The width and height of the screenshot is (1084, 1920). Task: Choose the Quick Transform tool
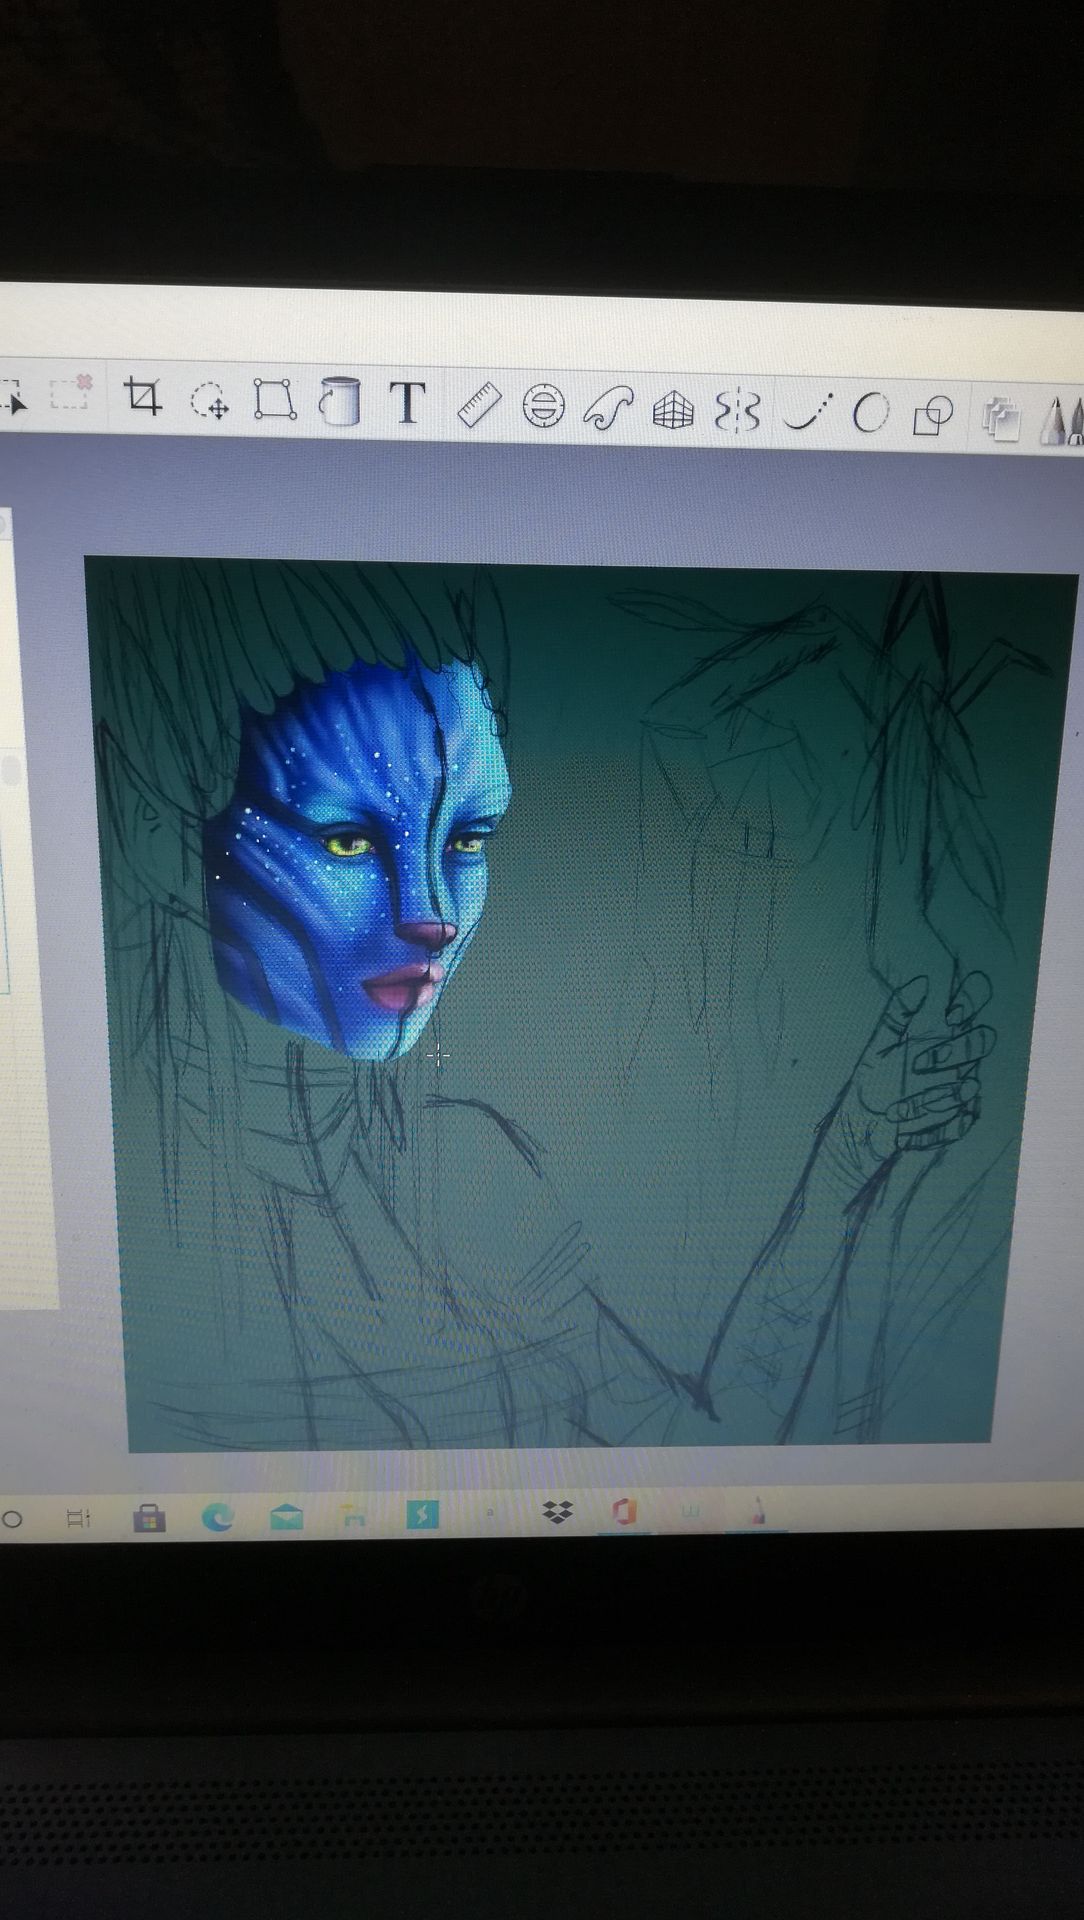210,401
